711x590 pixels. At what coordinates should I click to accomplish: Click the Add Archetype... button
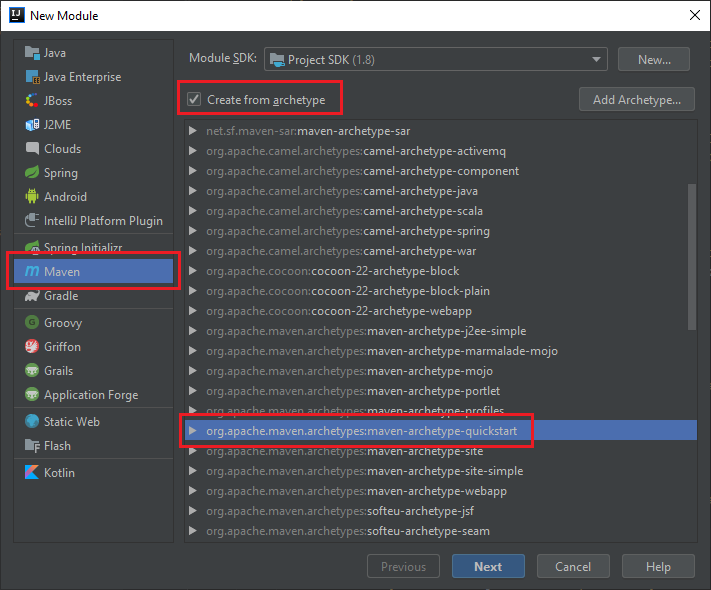coord(637,99)
